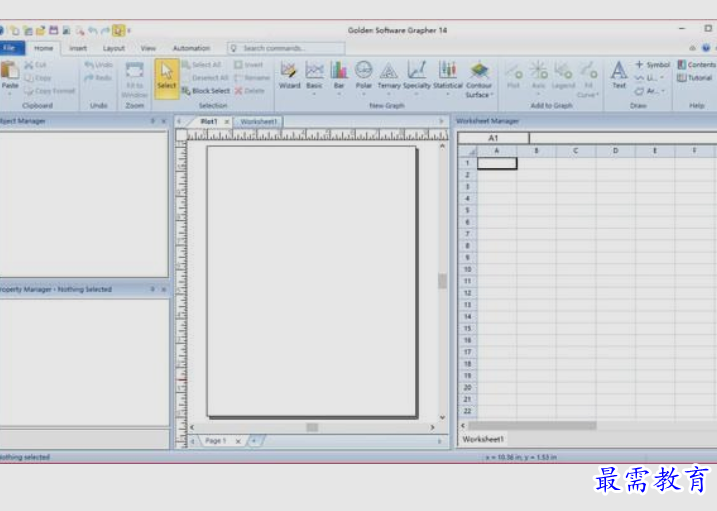Close the Property Manager panel
Viewport: 717px width, 511px height.
164,289
